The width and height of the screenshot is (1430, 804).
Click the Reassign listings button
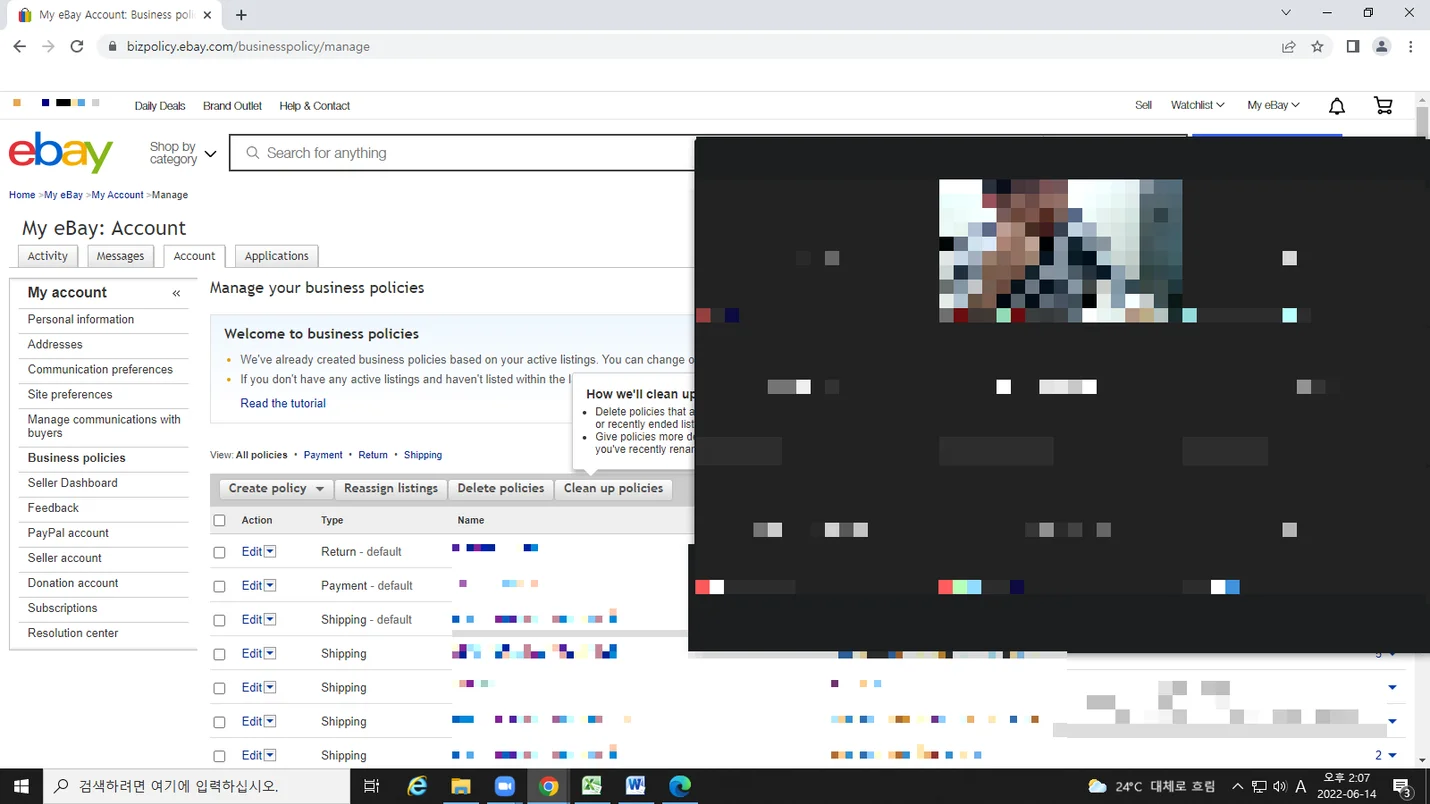click(391, 489)
